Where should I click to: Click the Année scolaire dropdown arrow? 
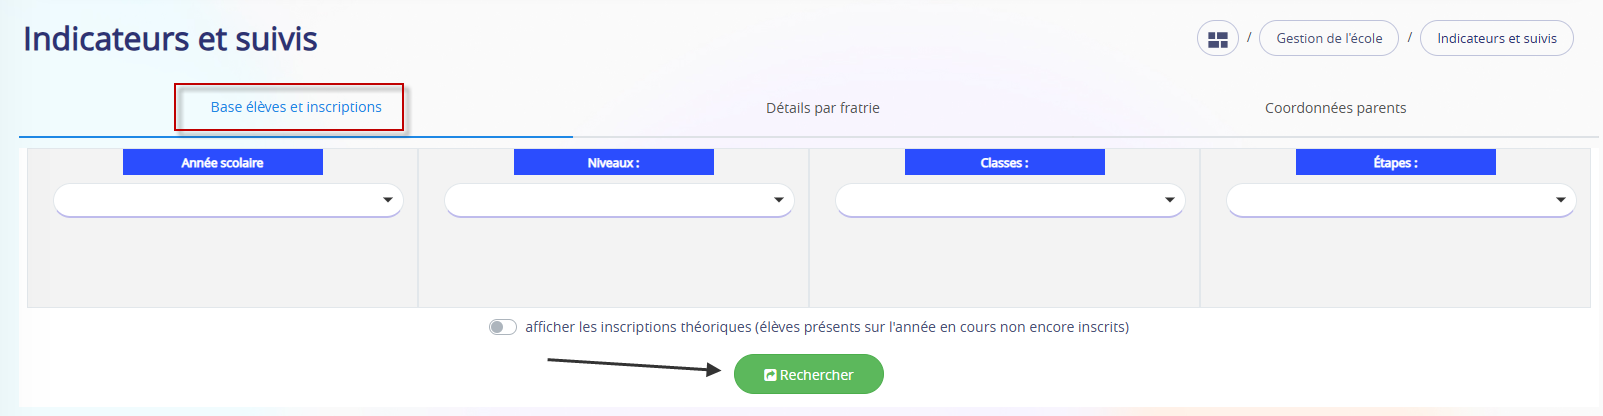tap(388, 200)
